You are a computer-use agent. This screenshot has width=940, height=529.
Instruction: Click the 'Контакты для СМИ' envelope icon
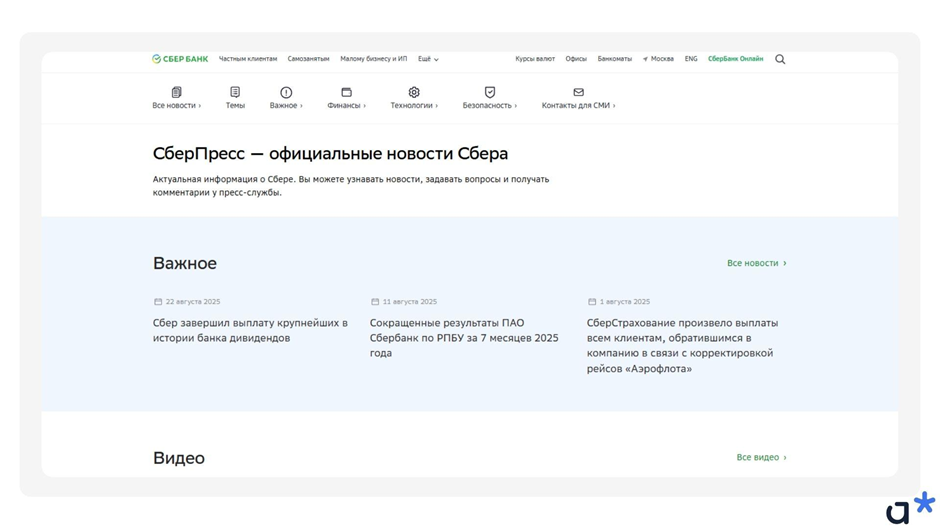coord(578,92)
